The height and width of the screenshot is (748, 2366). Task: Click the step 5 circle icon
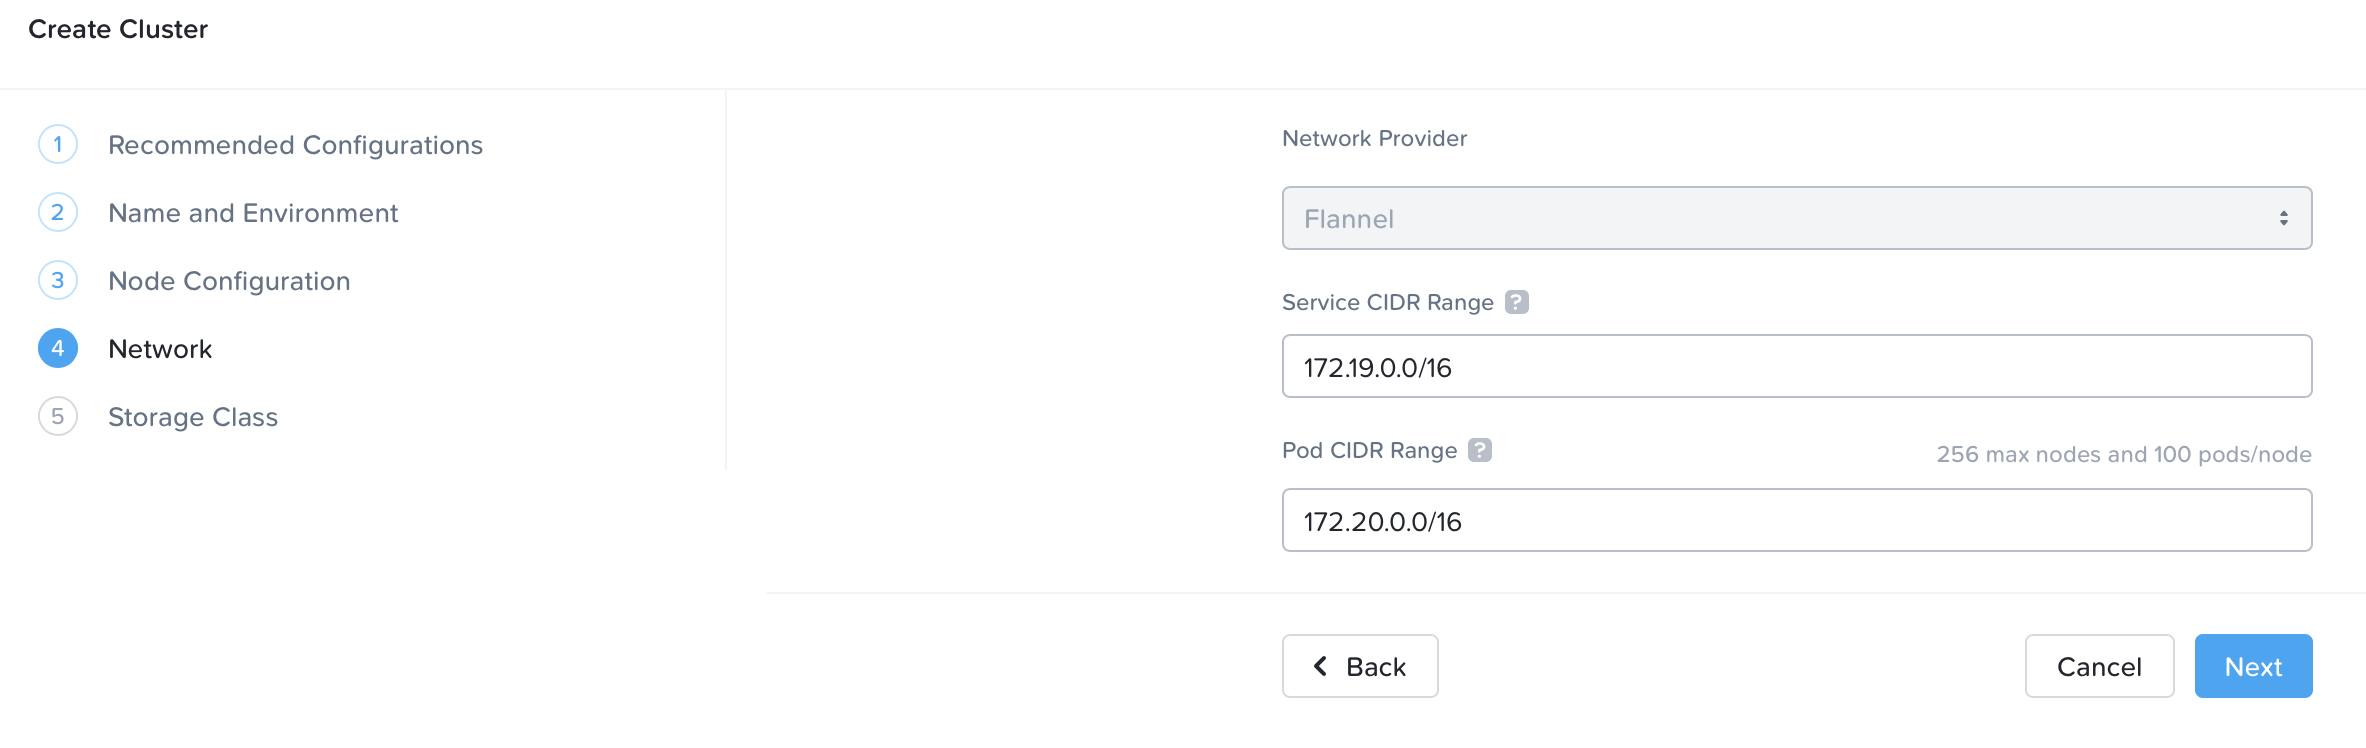[x=58, y=417]
